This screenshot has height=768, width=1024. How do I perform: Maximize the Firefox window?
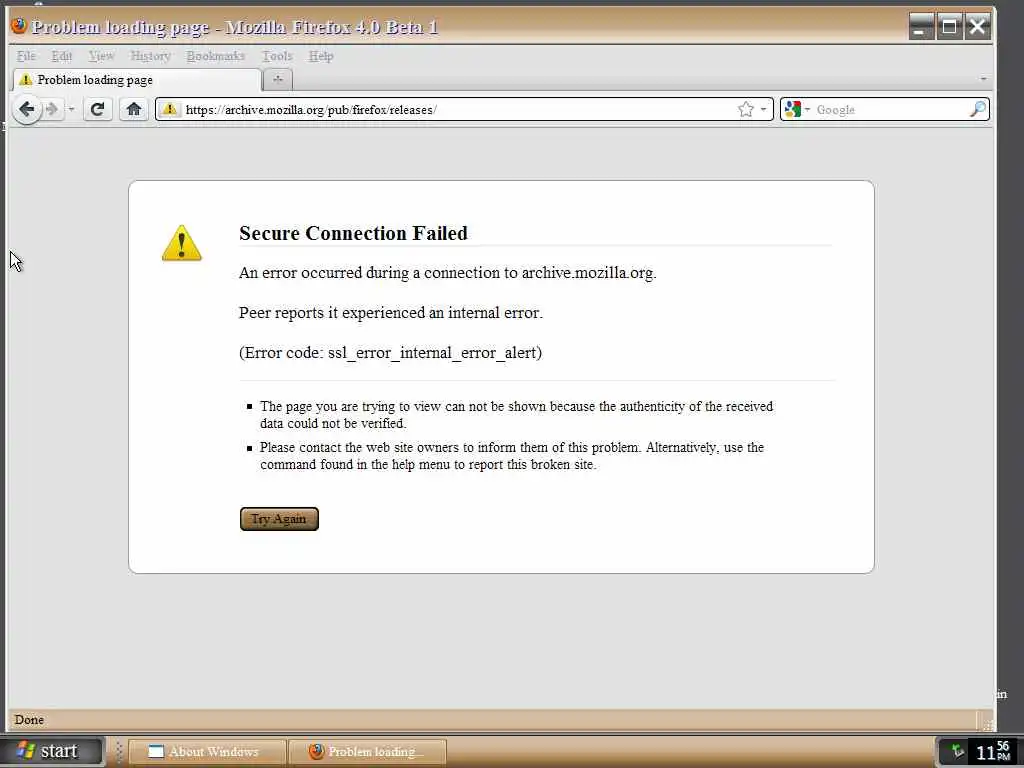click(950, 27)
